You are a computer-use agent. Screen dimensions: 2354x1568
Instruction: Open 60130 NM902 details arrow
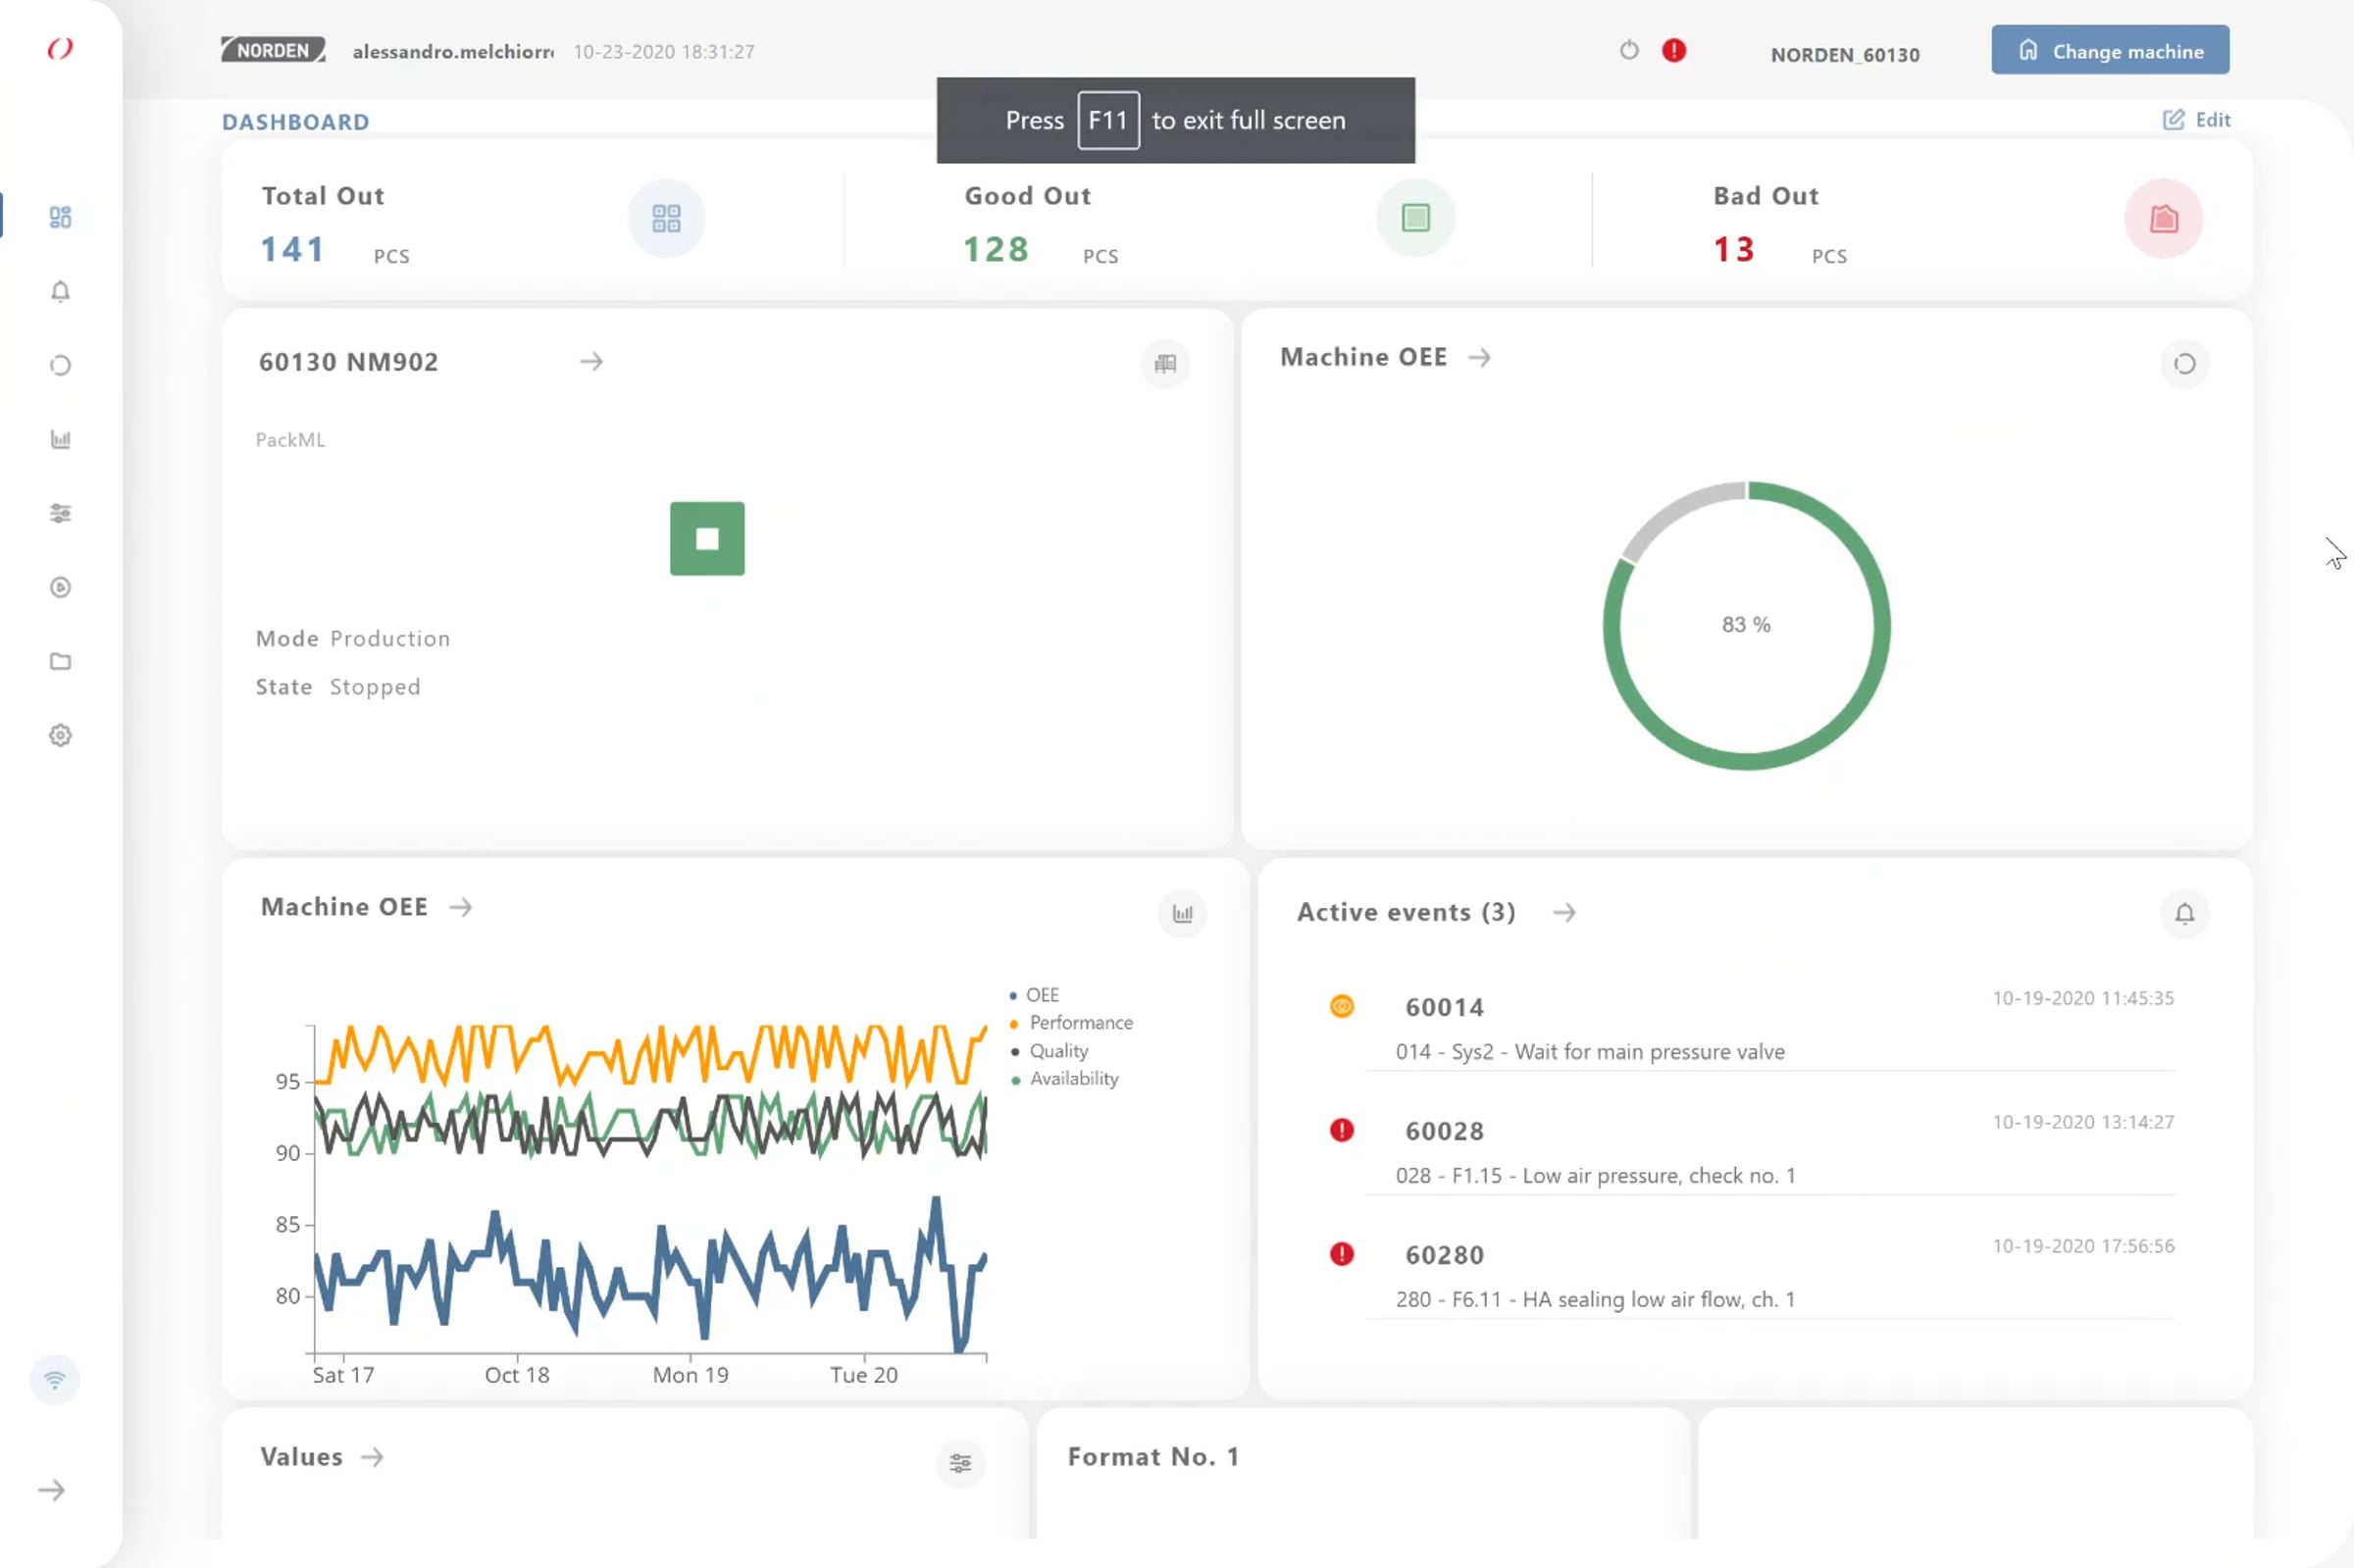click(x=591, y=361)
